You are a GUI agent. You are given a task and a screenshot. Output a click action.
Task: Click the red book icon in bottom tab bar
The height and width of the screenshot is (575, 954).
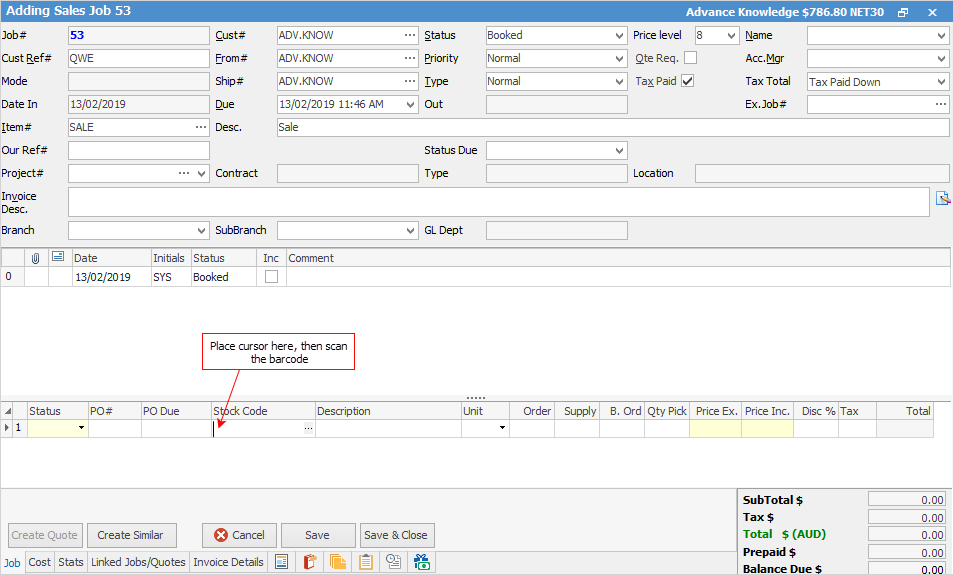click(310, 562)
